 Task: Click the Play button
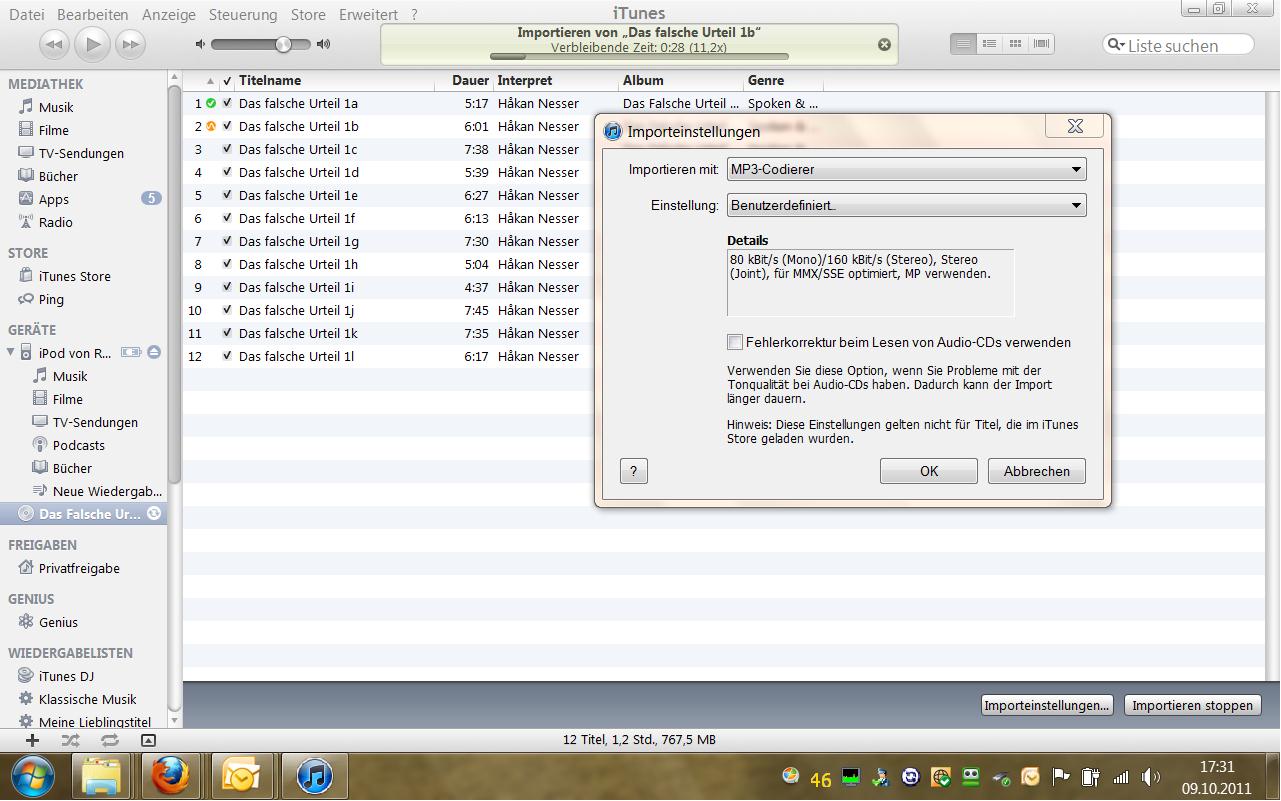click(93, 43)
